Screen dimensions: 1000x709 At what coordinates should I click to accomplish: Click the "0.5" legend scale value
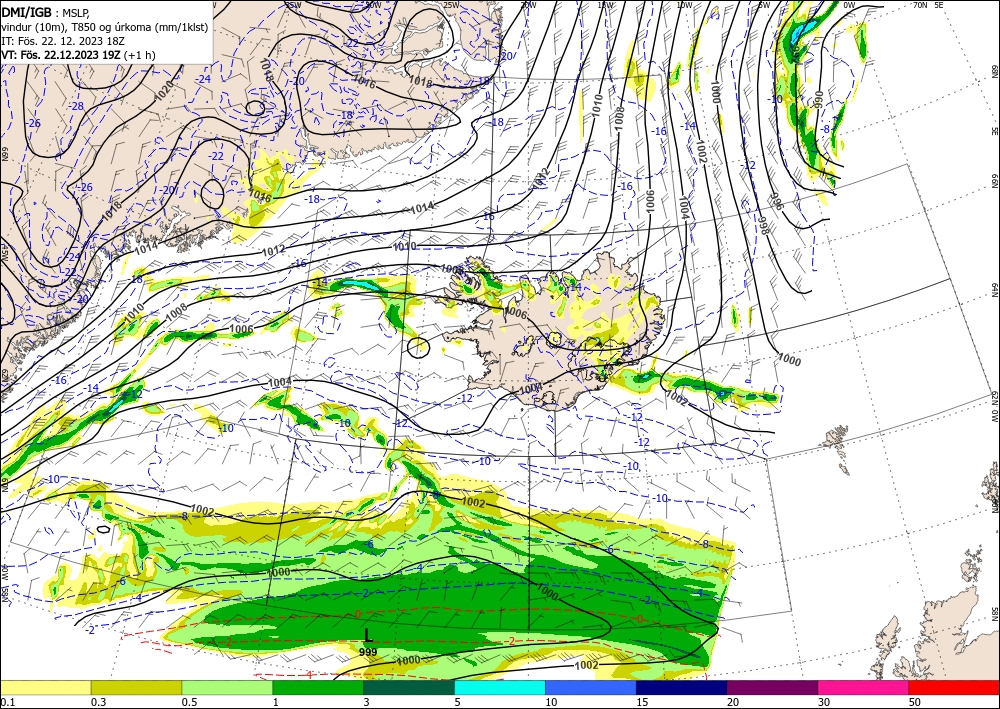click(x=189, y=702)
